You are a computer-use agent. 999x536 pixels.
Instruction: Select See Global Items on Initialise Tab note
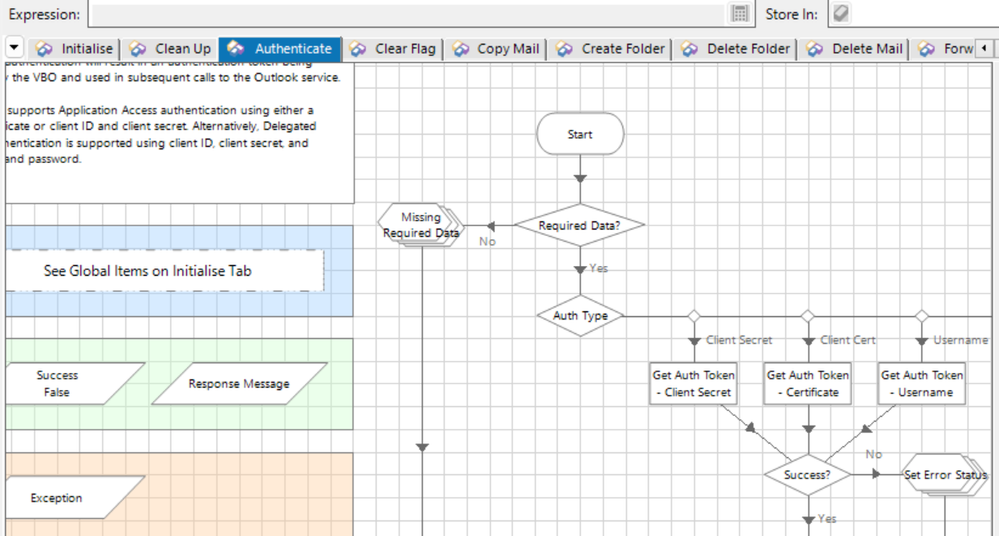coord(164,271)
